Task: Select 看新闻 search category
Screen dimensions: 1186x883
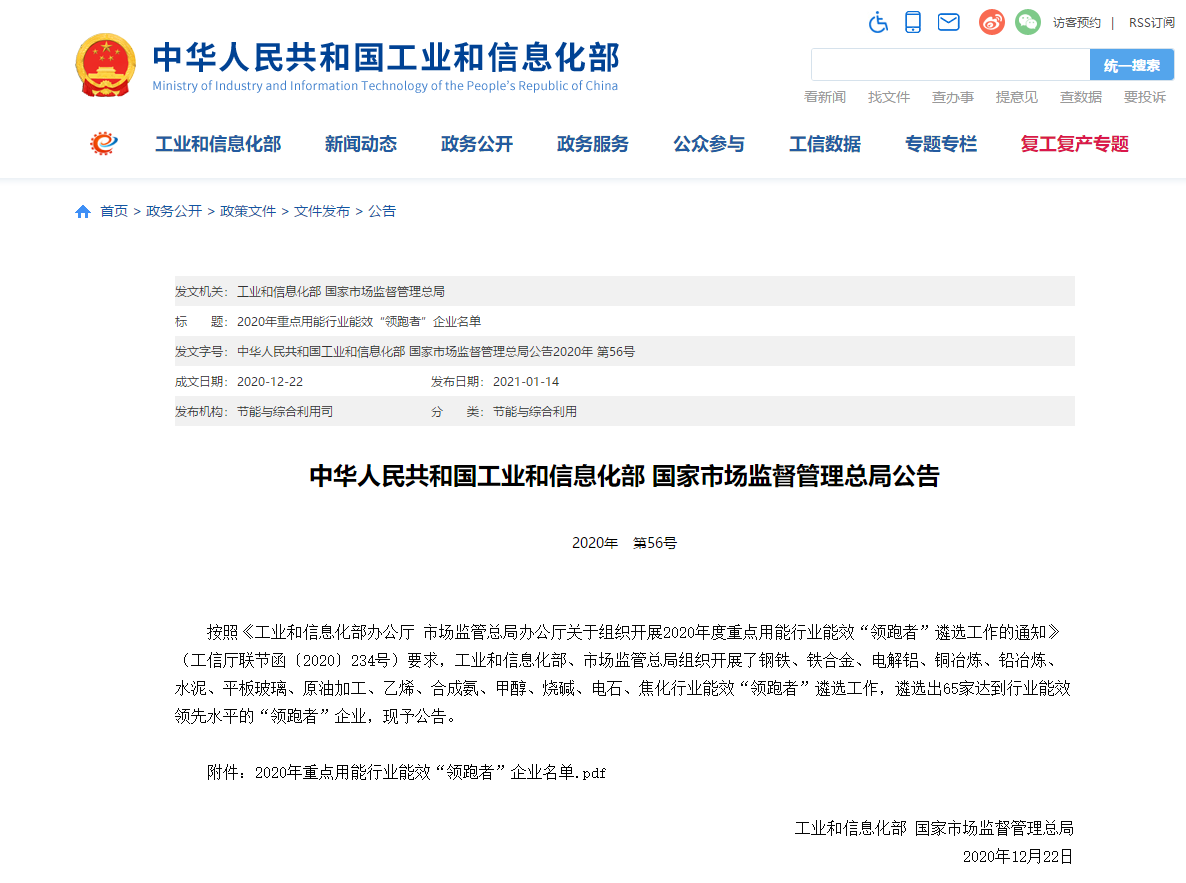Action: (824, 97)
